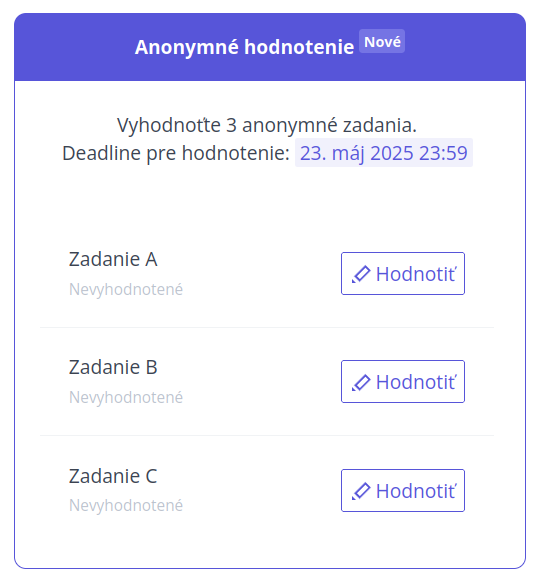Click Nevyhodnotené status under Zadanie B
This screenshot has height=579, width=539.
(126, 398)
